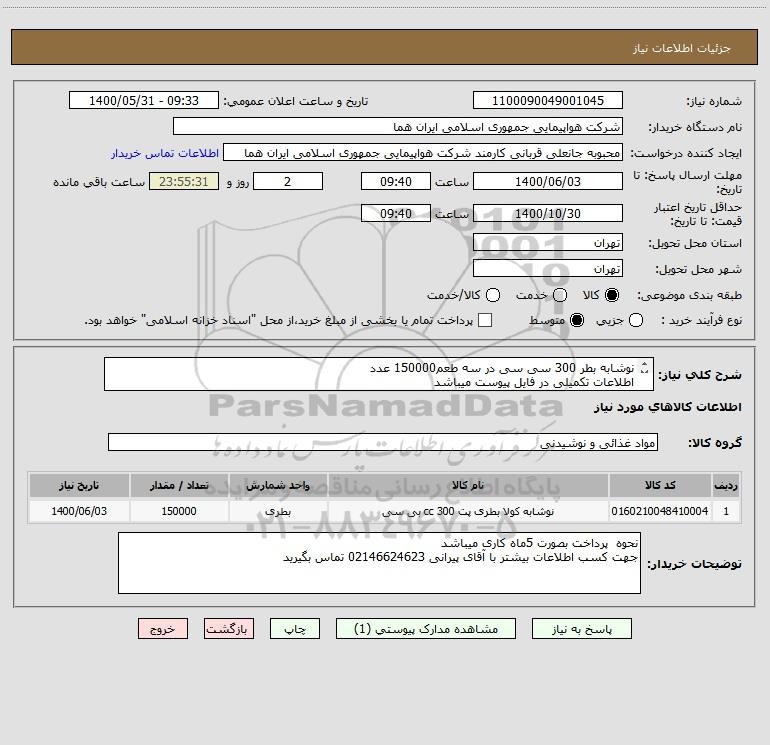770x745 pixels.
Task: Click remaining time 23:55:31 field
Action: [x=184, y=181]
